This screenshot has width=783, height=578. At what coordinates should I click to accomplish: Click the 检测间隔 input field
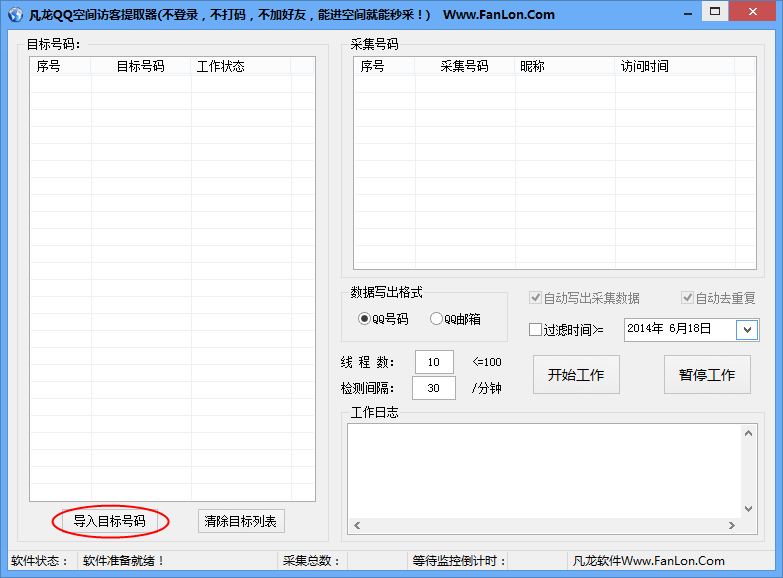(x=434, y=388)
